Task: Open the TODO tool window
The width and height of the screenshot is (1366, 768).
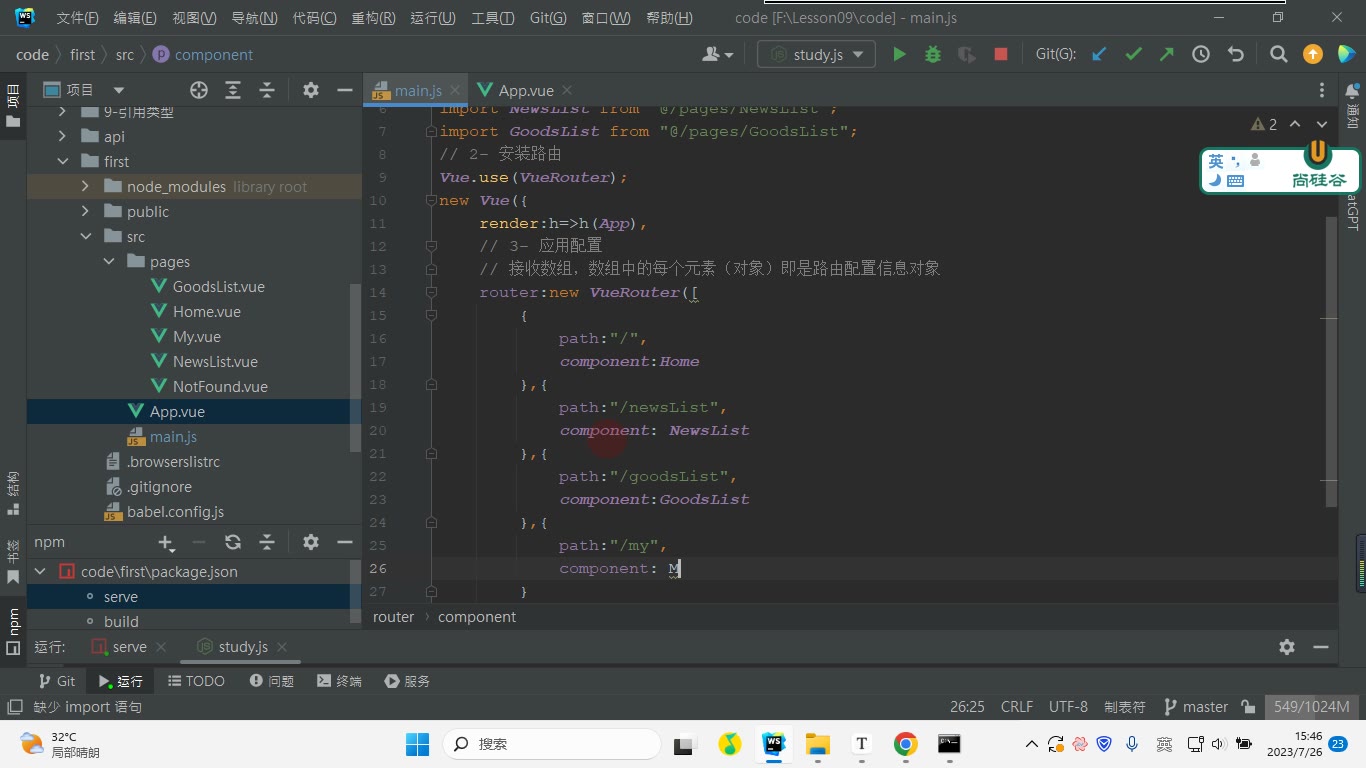Action: 196,681
